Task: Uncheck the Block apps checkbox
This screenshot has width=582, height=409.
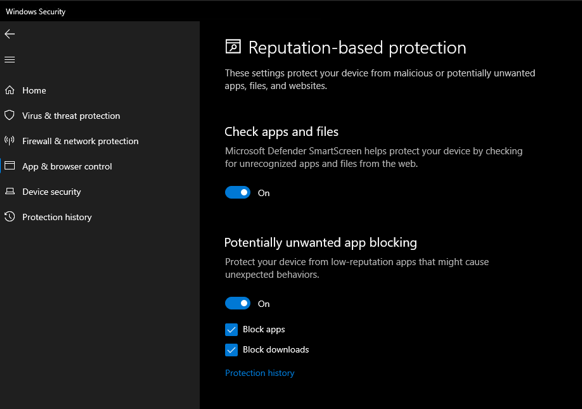Action: point(231,329)
